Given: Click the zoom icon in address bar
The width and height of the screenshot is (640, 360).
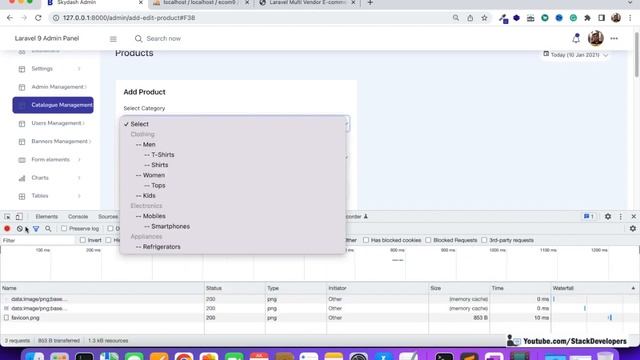Looking at the screenshot, I should [456, 18].
